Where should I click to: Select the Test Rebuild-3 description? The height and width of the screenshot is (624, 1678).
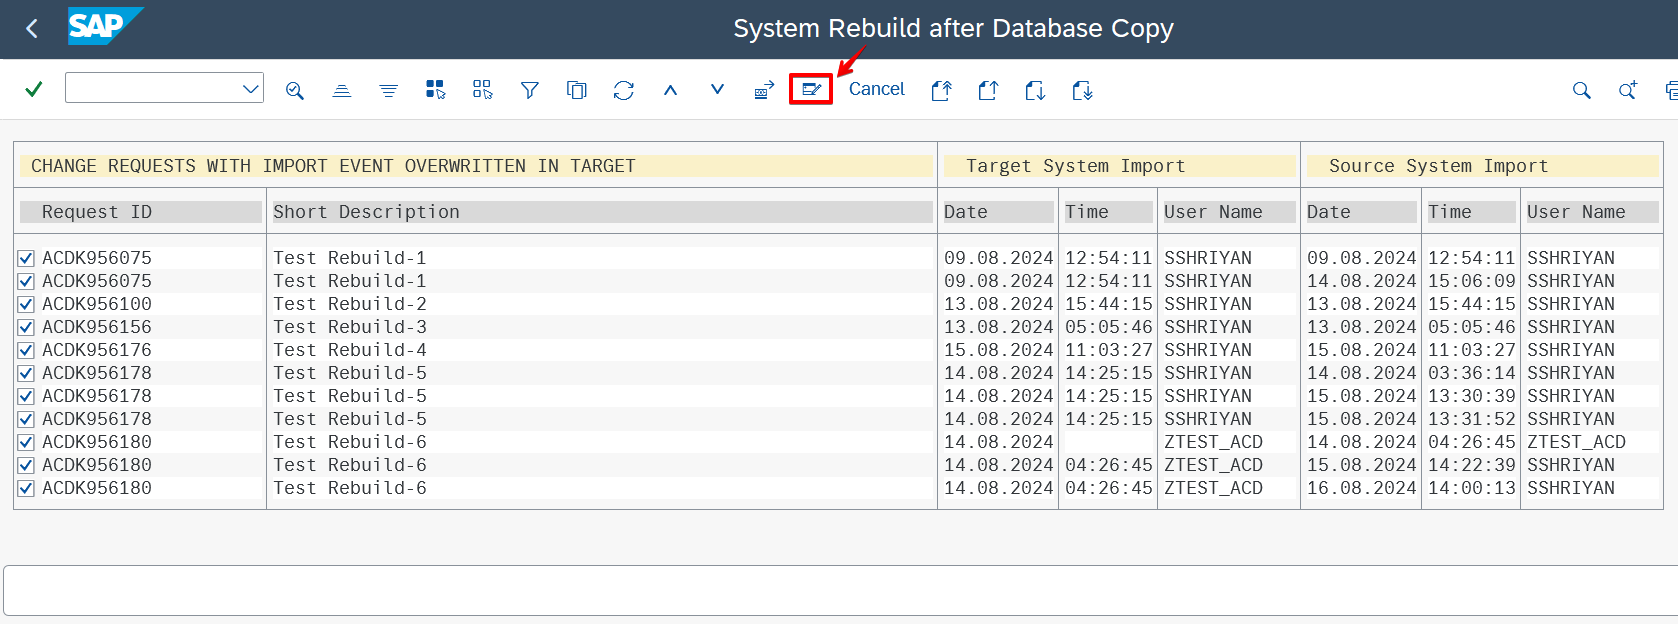tap(350, 327)
